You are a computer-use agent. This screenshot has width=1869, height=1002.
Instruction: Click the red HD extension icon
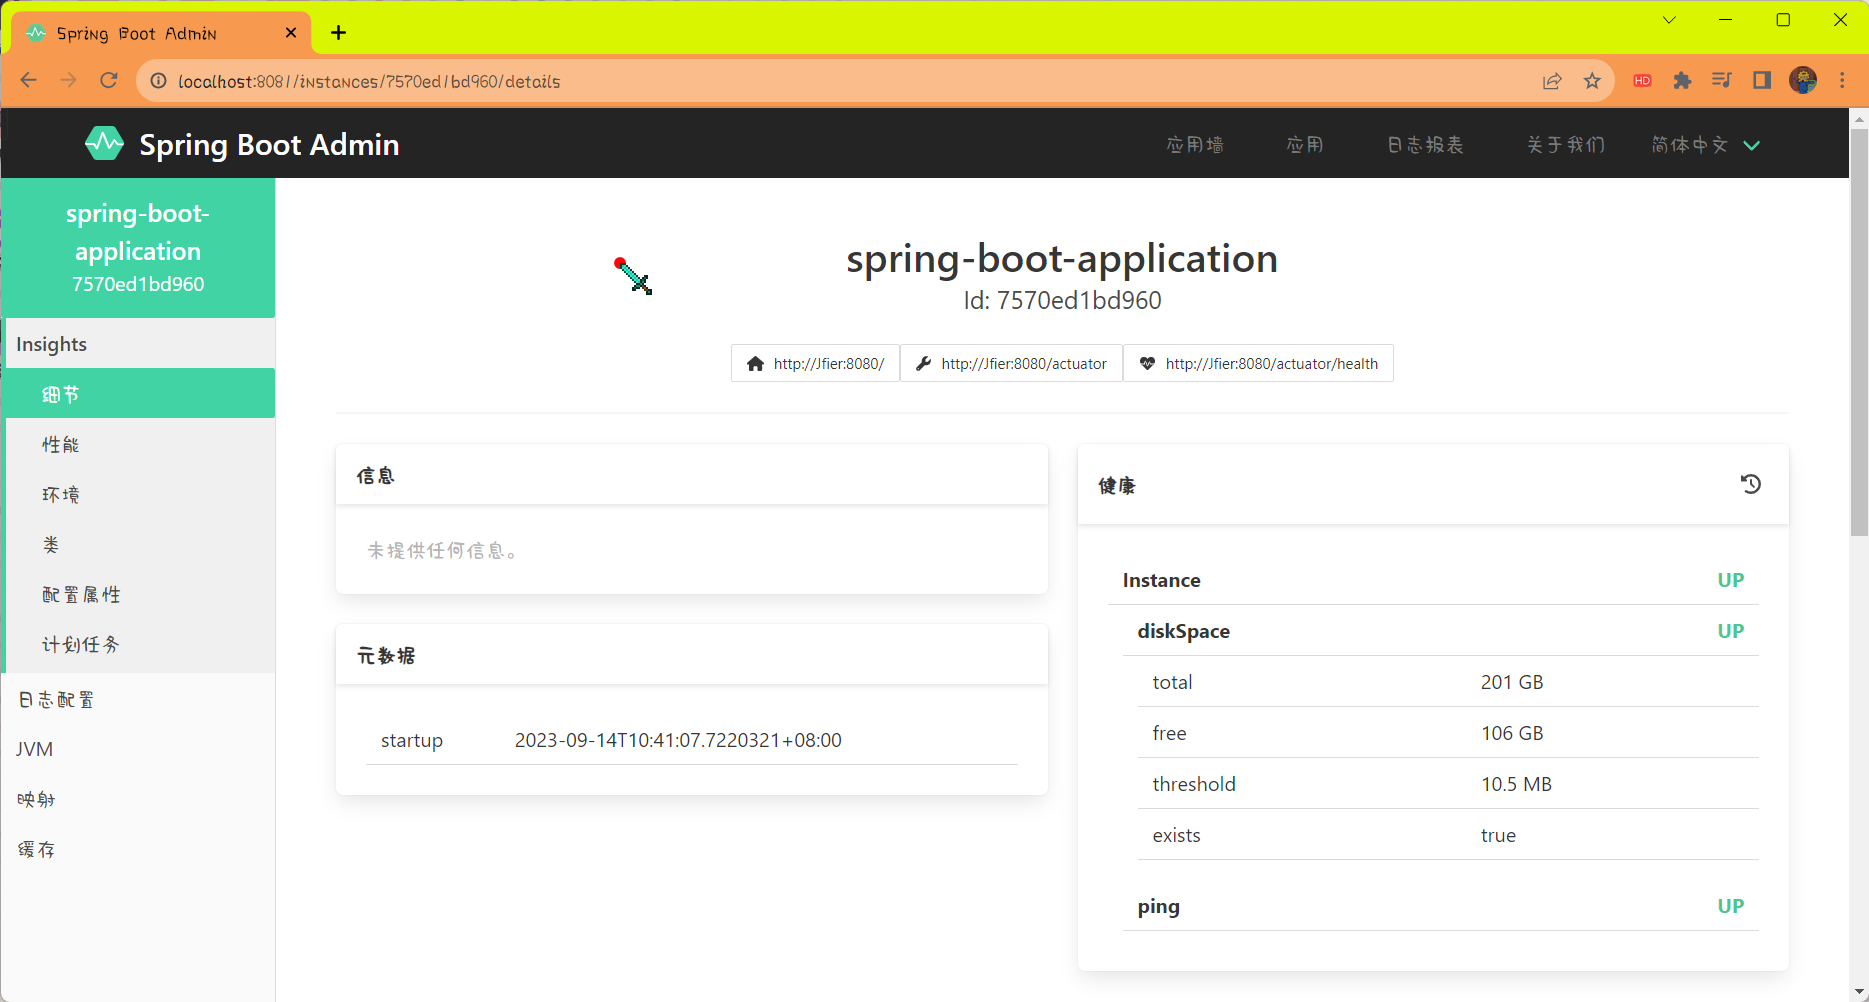[1642, 81]
